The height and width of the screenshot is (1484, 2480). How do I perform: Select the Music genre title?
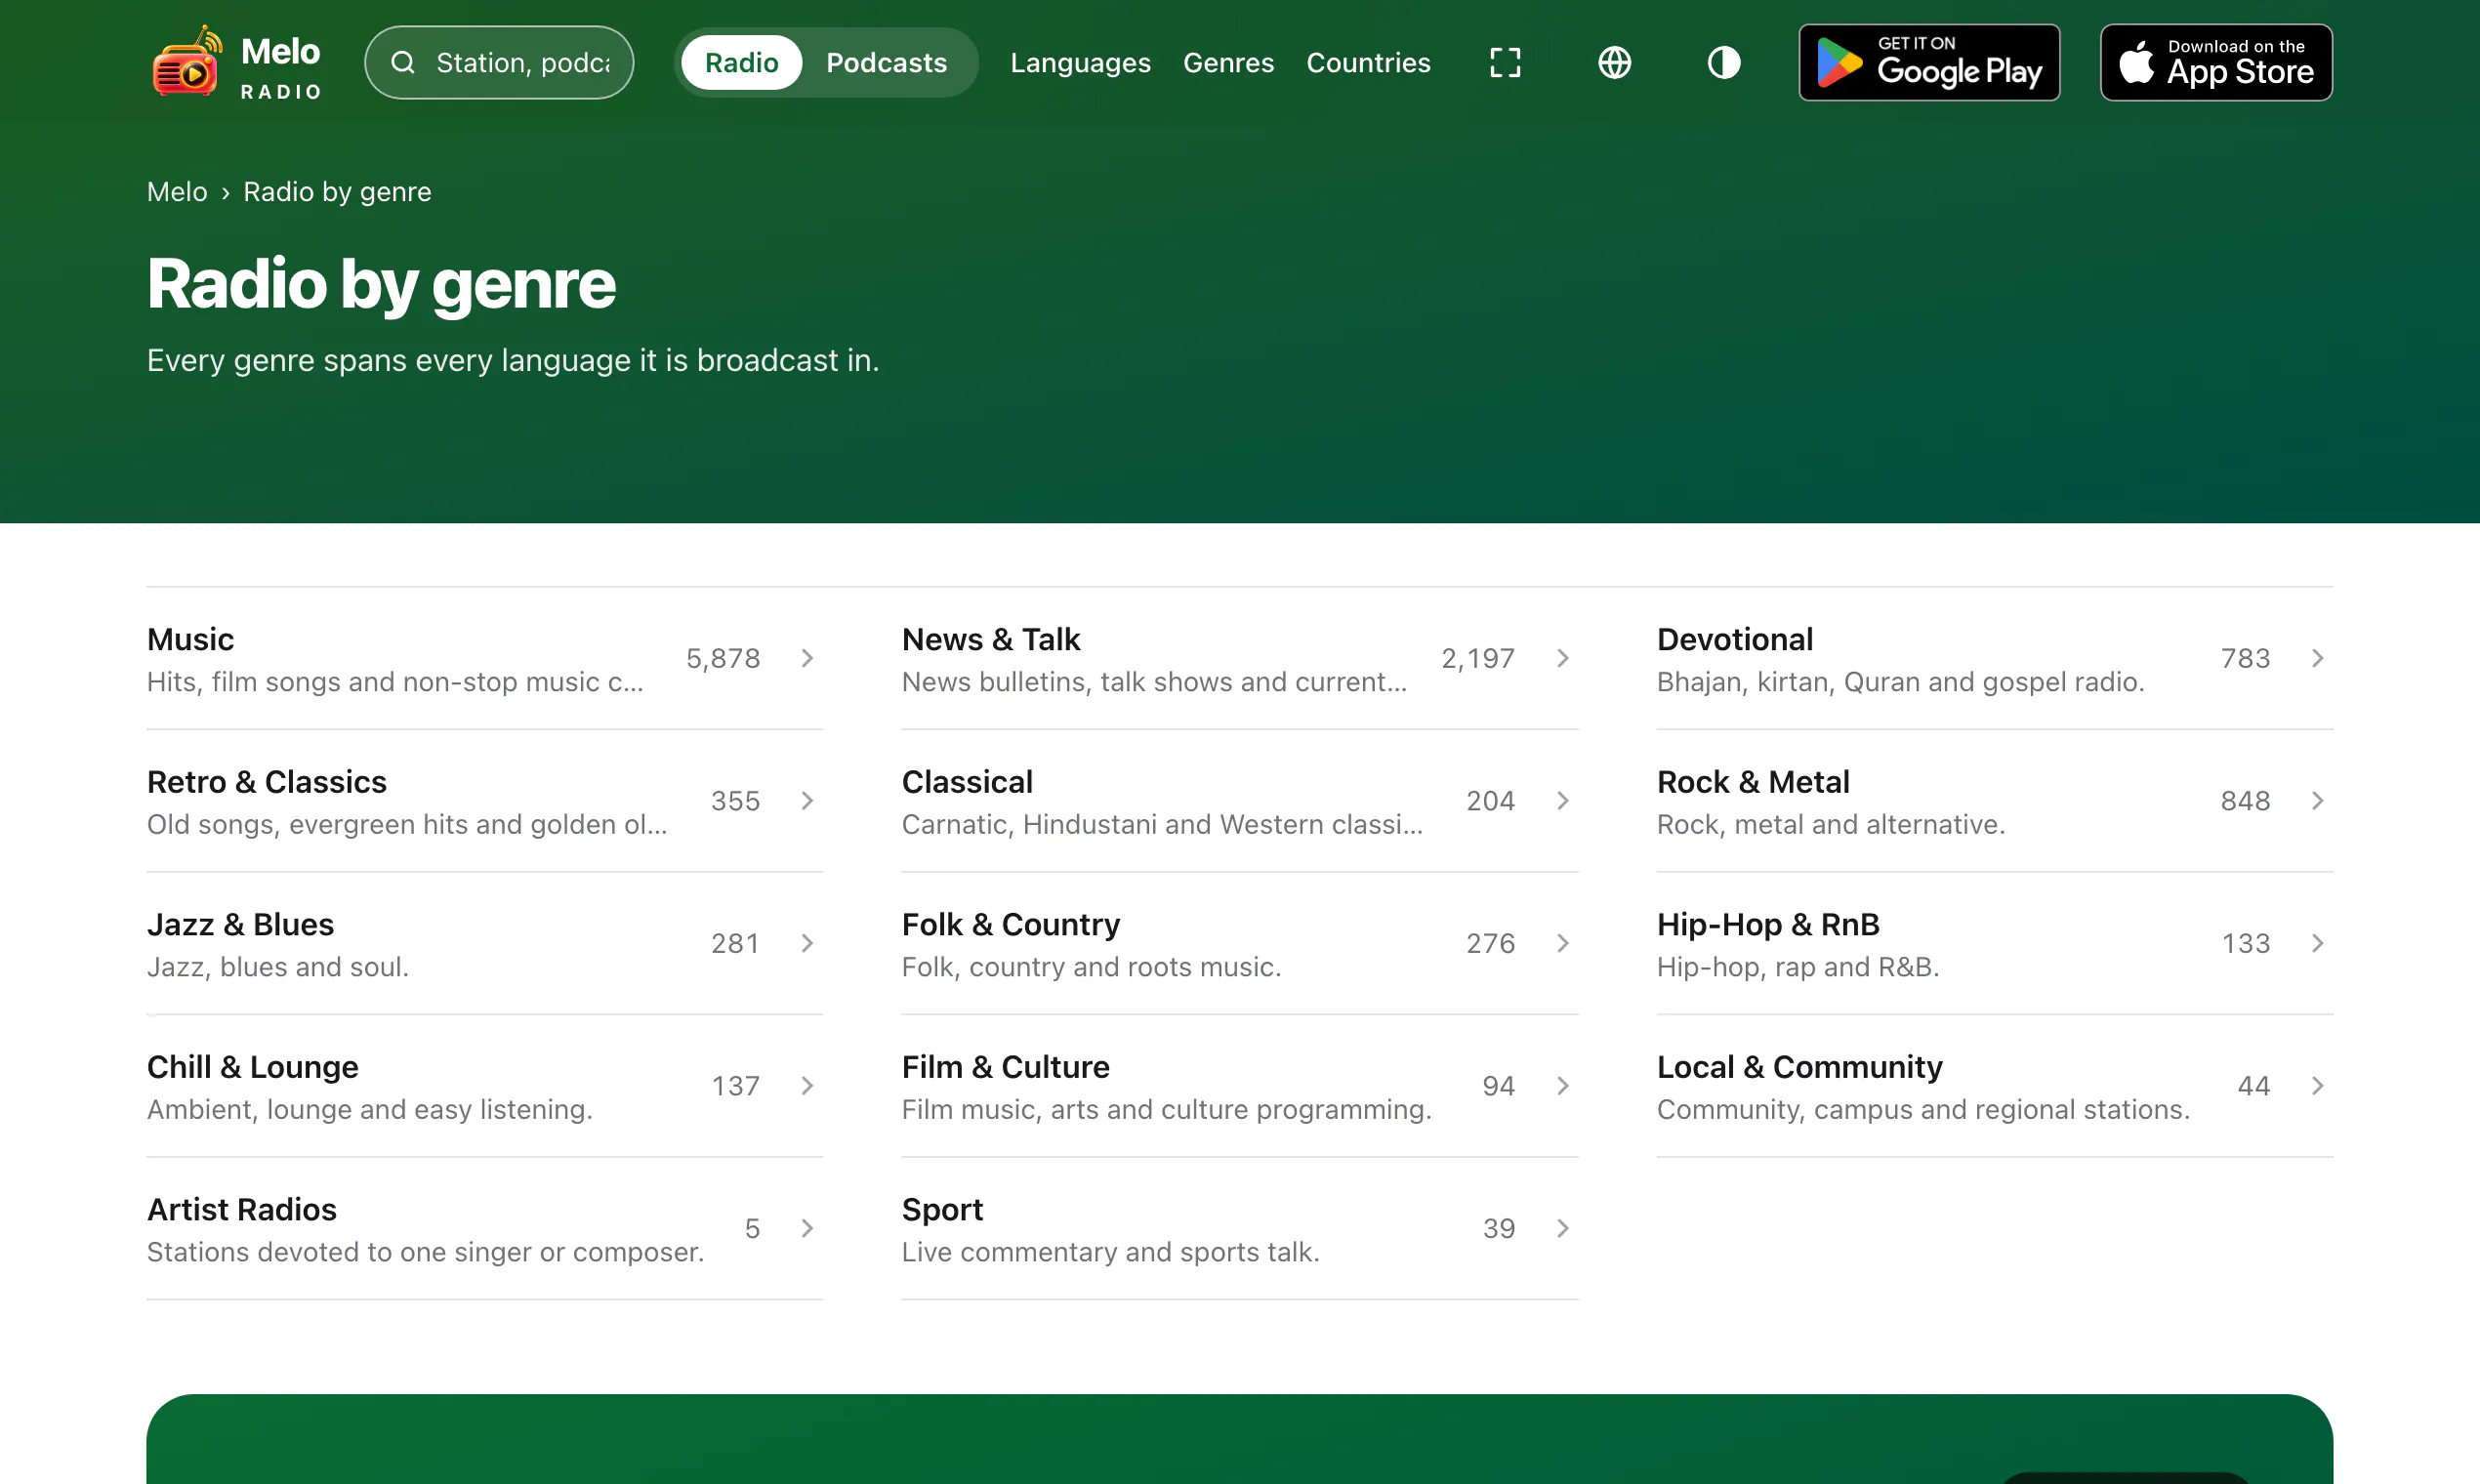coord(190,640)
